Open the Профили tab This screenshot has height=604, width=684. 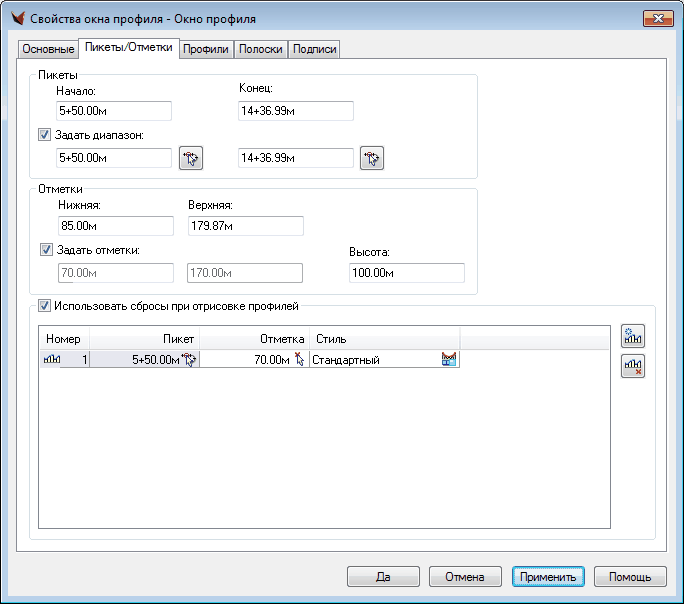(206, 49)
